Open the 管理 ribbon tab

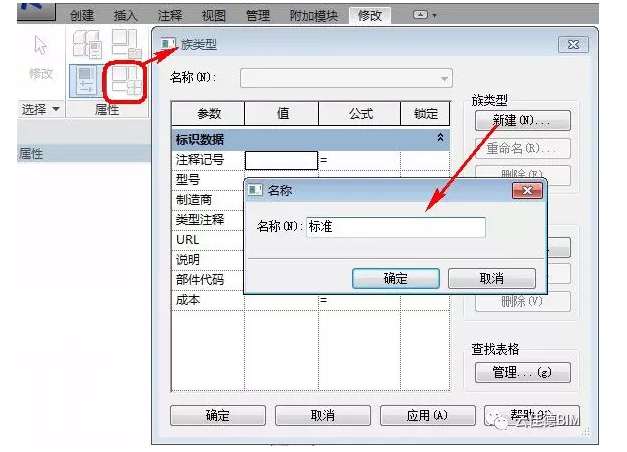coord(258,16)
